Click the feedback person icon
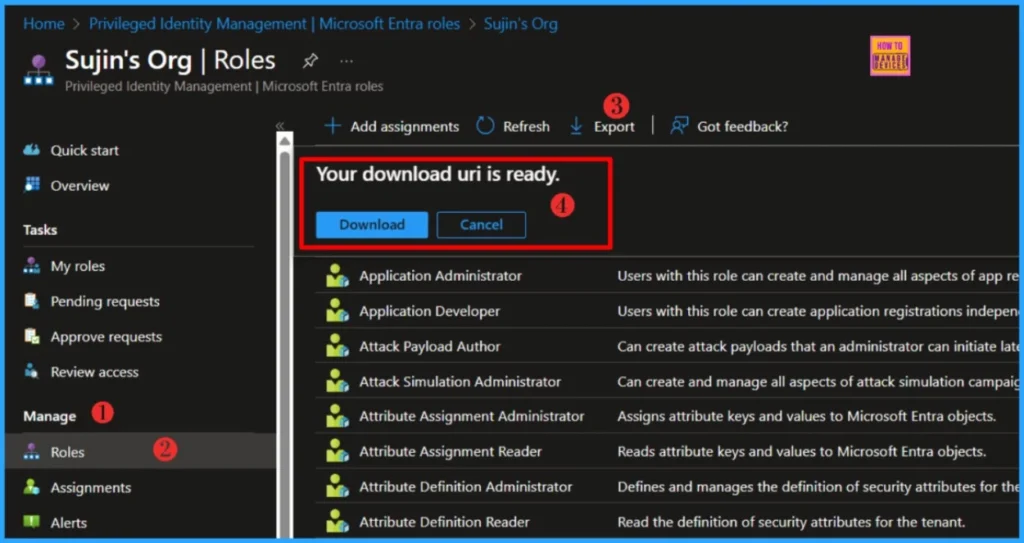This screenshot has width=1024, height=543. click(679, 126)
